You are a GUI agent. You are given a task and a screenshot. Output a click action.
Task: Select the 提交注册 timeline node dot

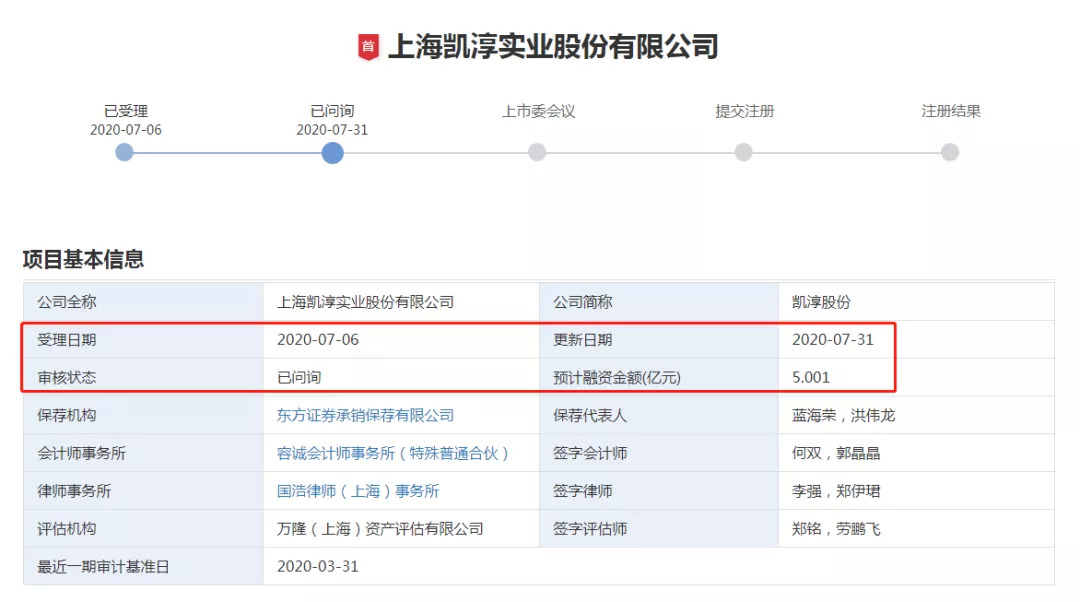click(x=743, y=152)
